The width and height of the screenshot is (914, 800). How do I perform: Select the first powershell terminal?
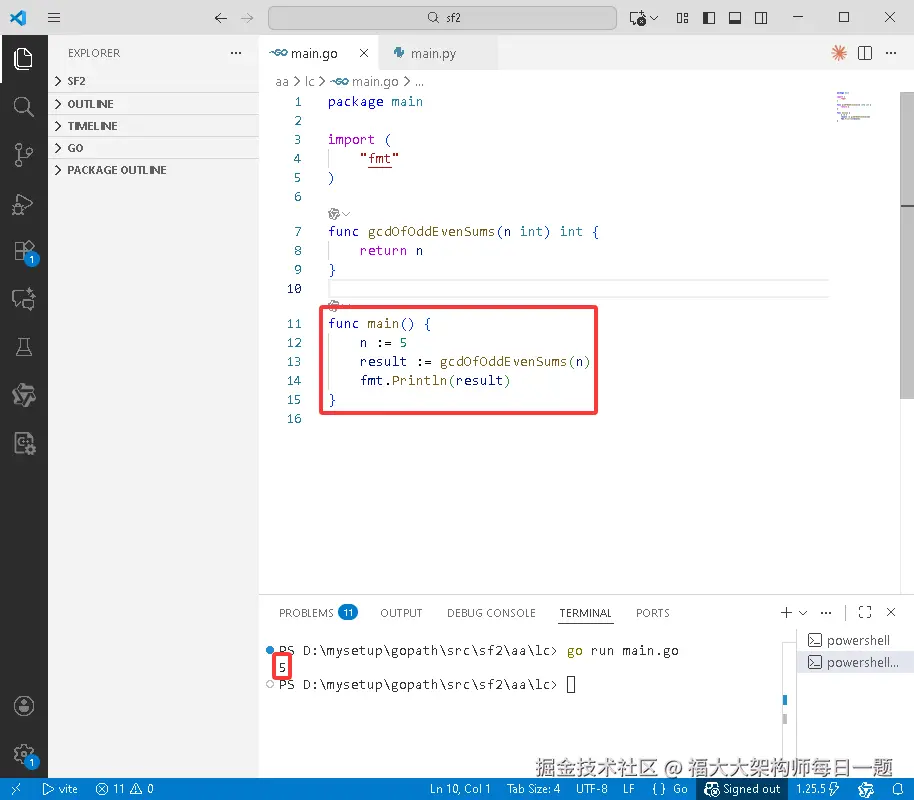point(855,640)
